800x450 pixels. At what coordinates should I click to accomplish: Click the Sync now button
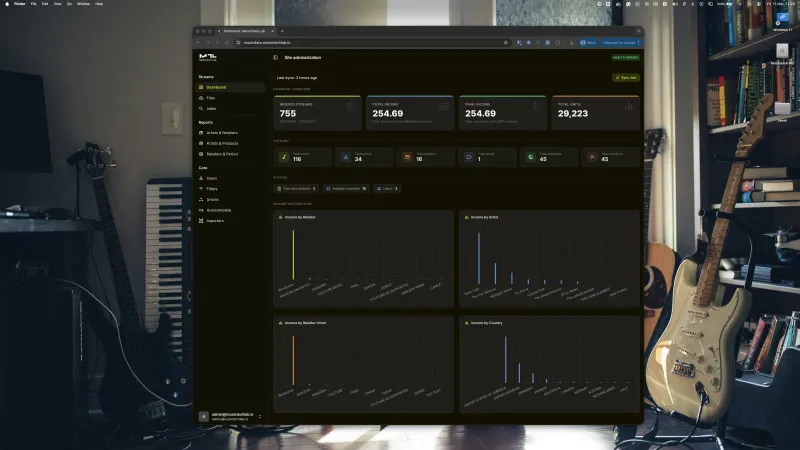pos(626,78)
